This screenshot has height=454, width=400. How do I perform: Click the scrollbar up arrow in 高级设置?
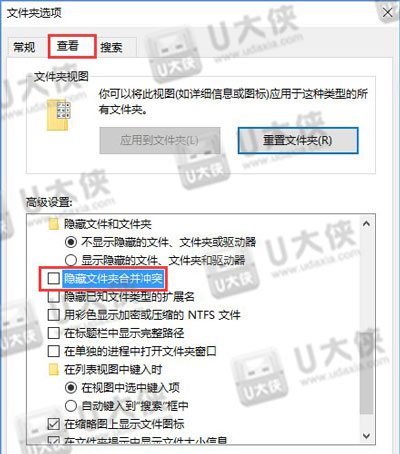[x=366, y=224]
